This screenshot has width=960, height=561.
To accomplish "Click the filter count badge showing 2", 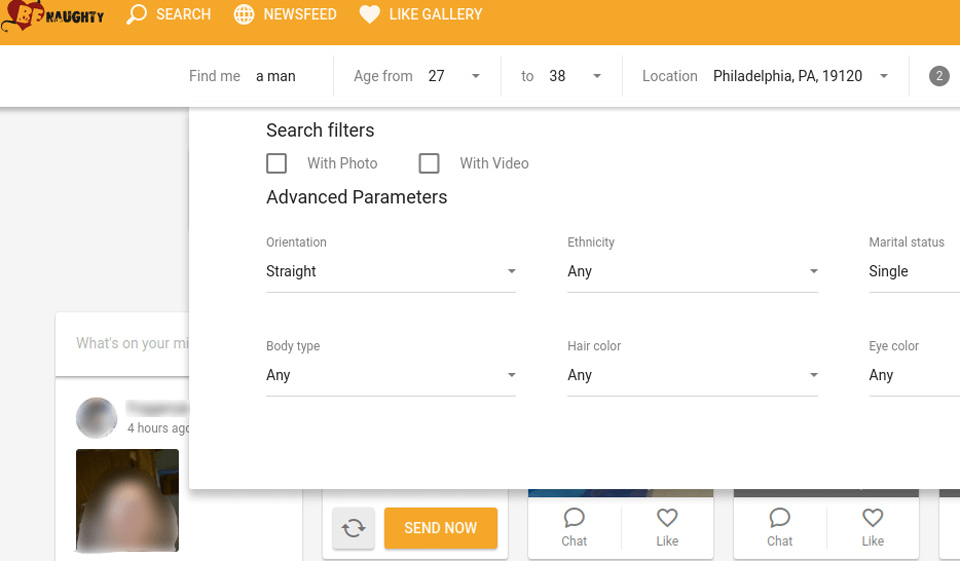I will point(938,76).
